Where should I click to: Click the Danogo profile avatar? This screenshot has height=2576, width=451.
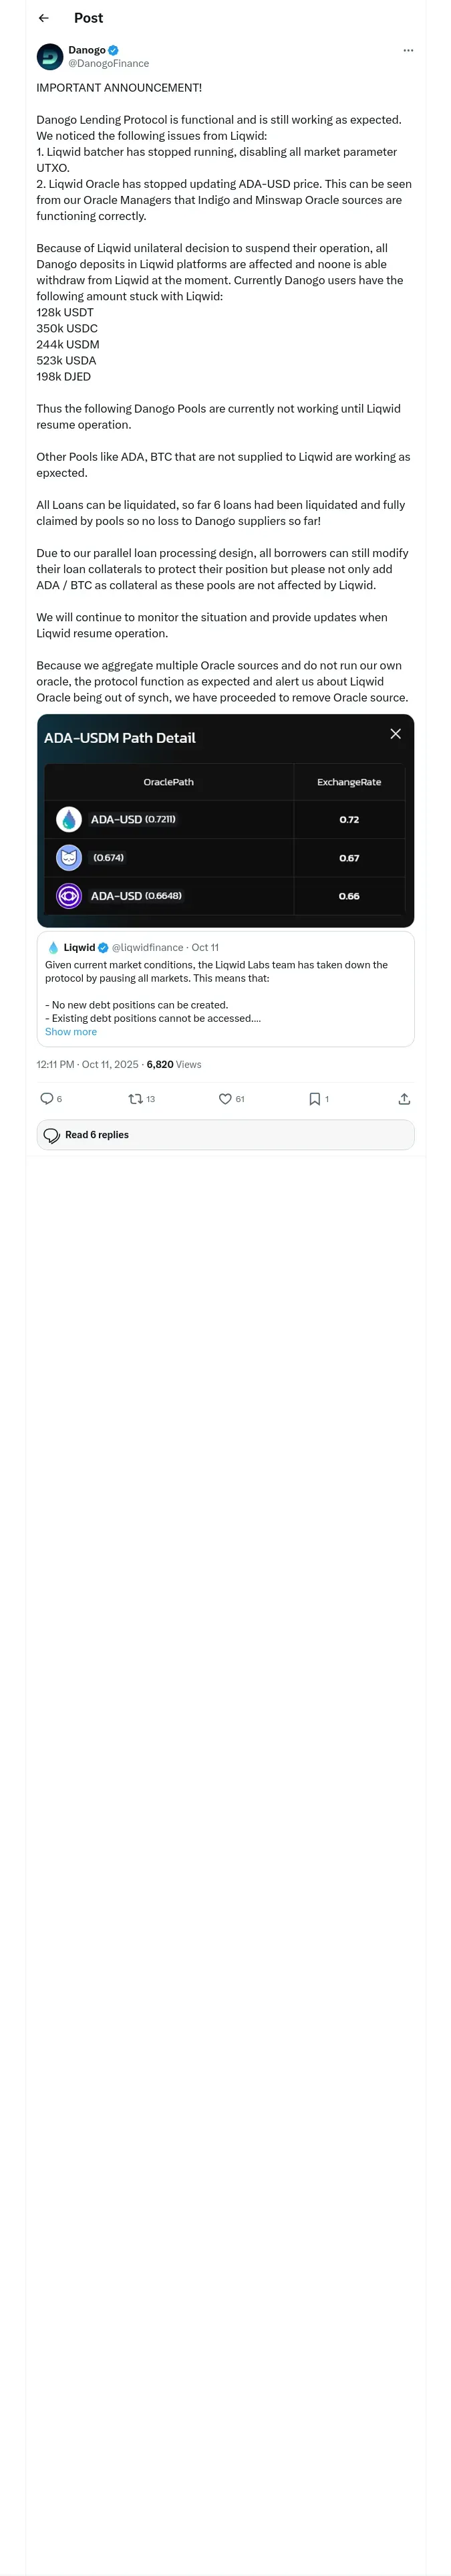pos(50,57)
